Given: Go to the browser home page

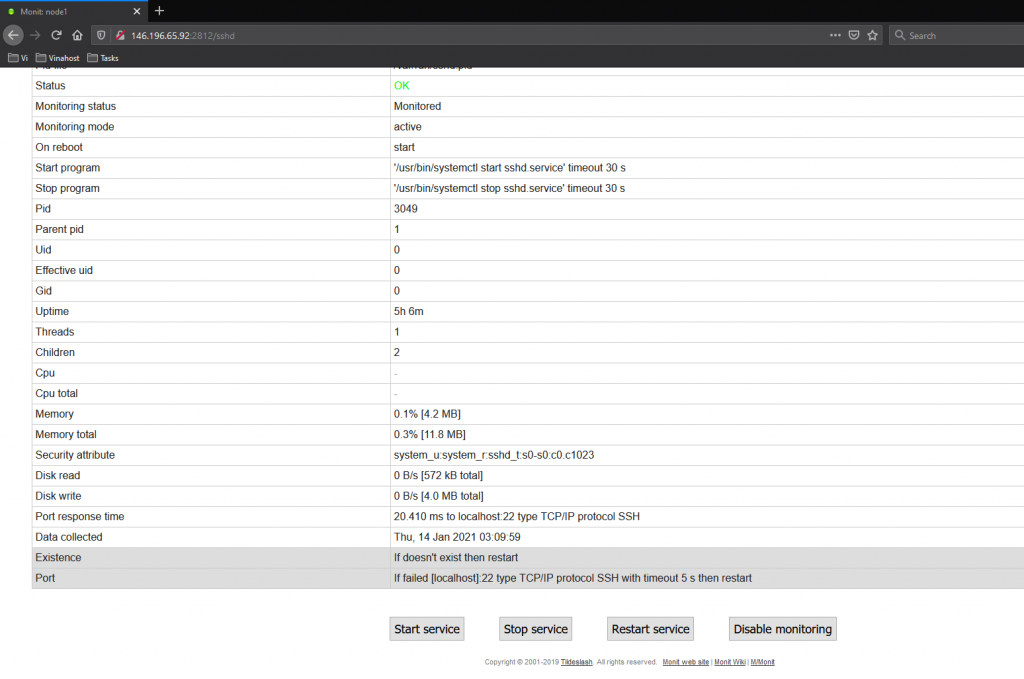Looking at the screenshot, I should coord(77,35).
